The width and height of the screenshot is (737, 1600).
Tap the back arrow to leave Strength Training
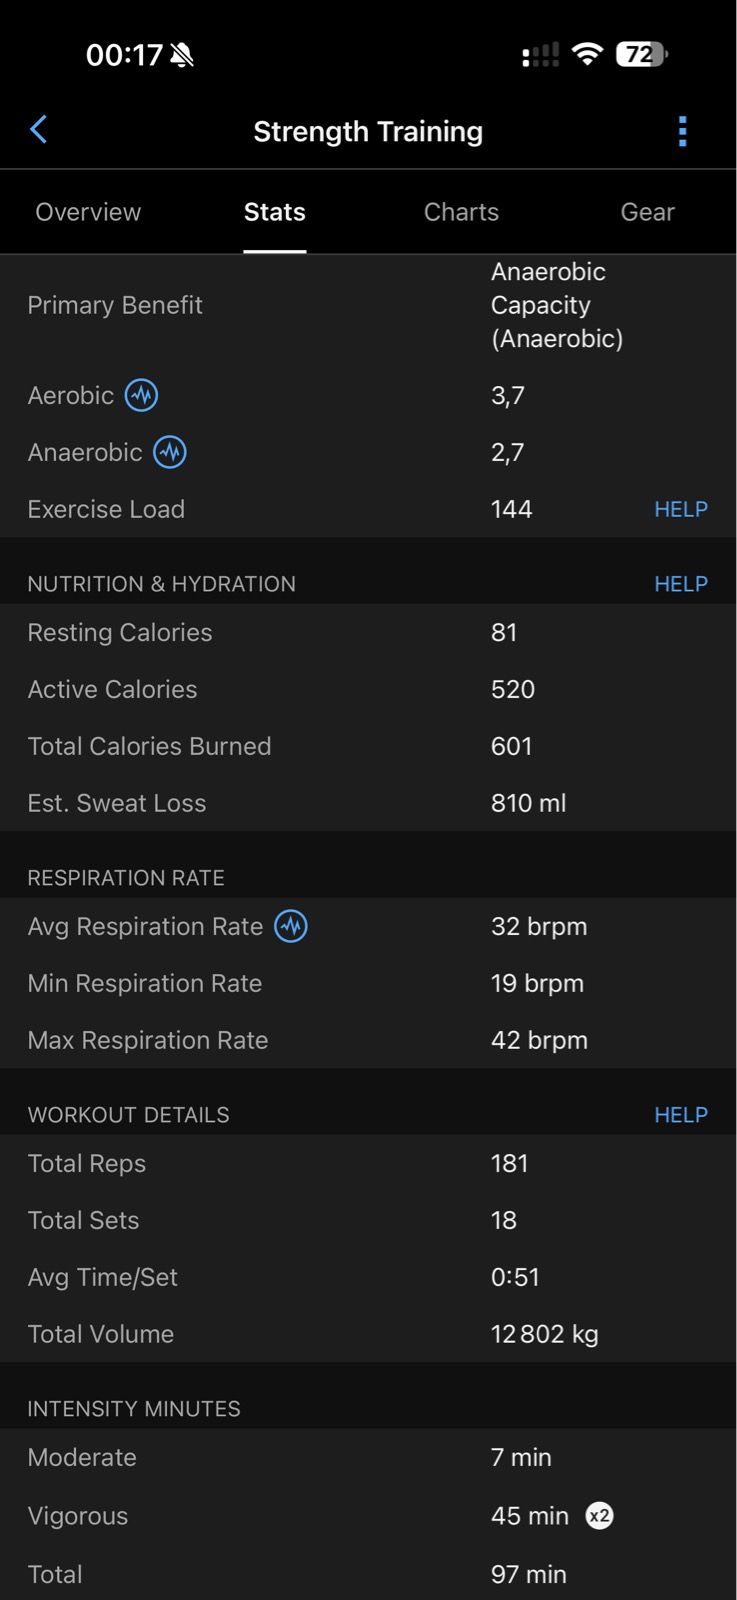coord(39,130)
